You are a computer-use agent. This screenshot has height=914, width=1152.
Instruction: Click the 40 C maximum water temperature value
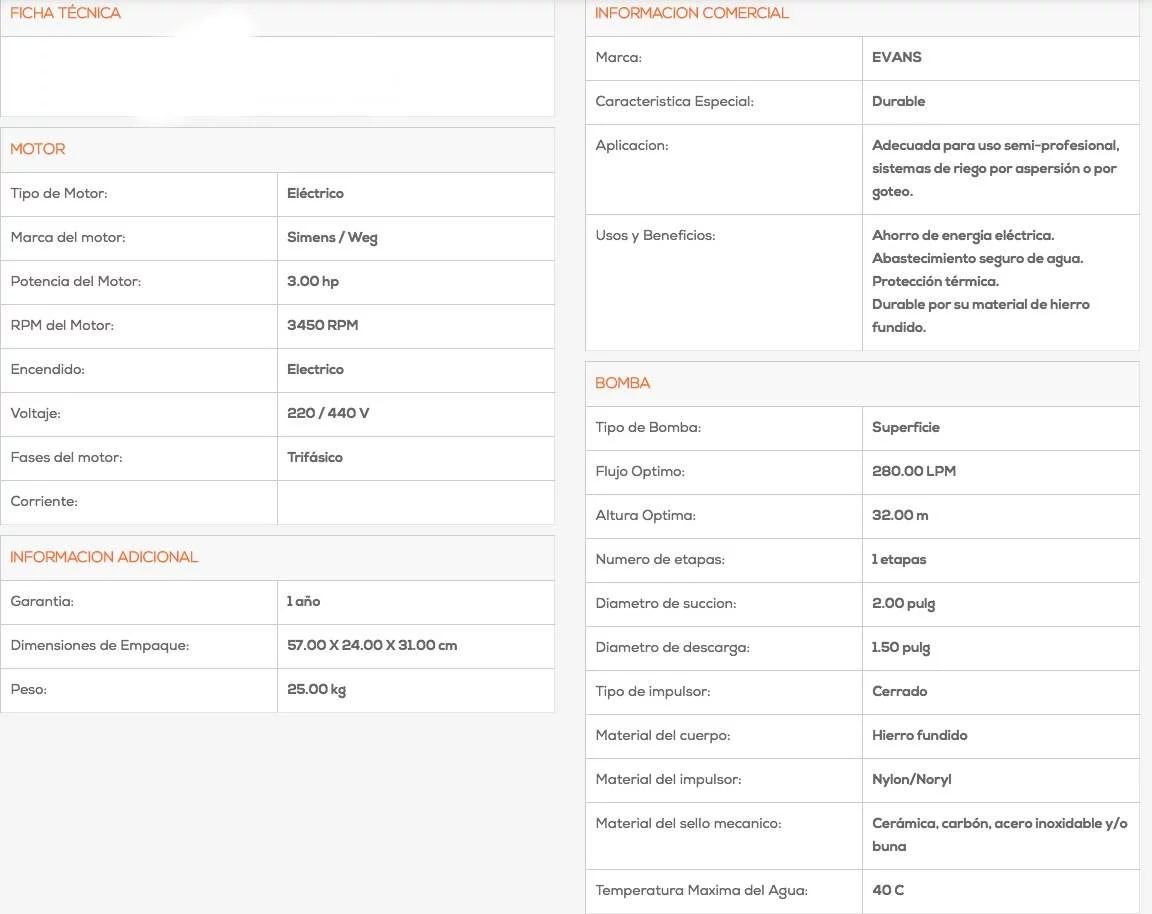[x=887, y=890]
